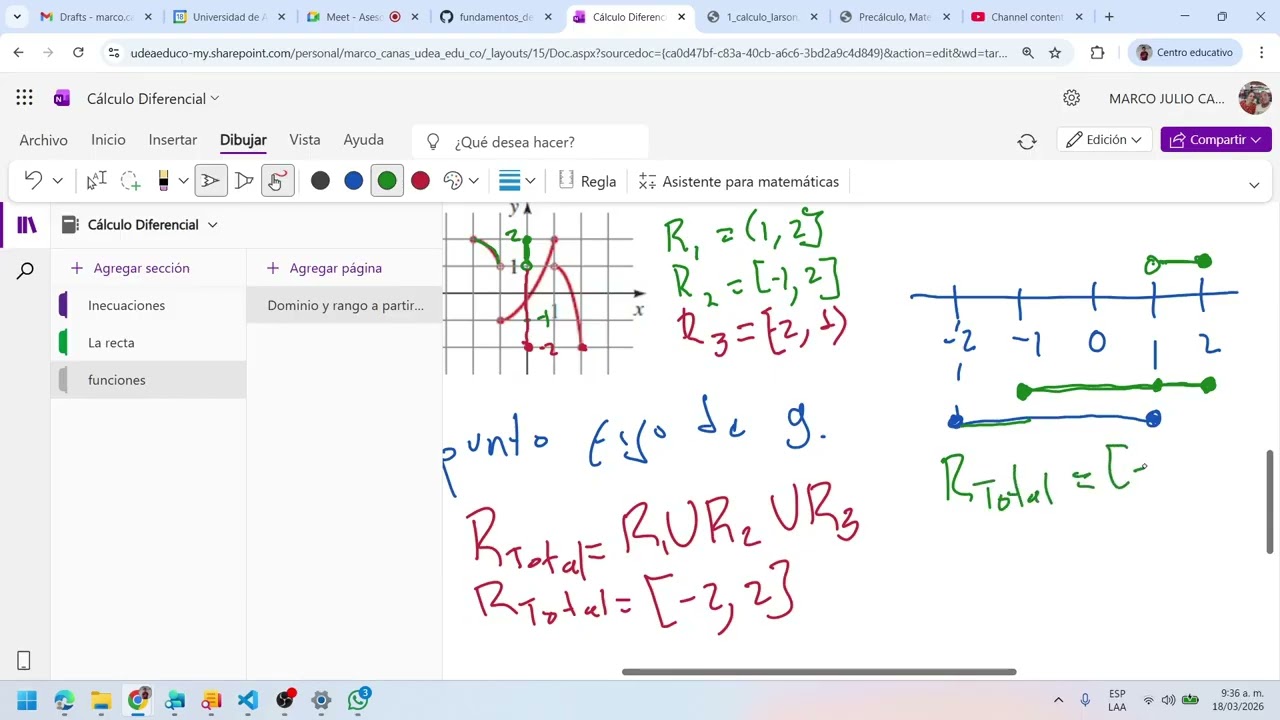The image size is (1280, 720).
Task: Open the app launcher waffle icon
Action: click(x=24, y=98)
